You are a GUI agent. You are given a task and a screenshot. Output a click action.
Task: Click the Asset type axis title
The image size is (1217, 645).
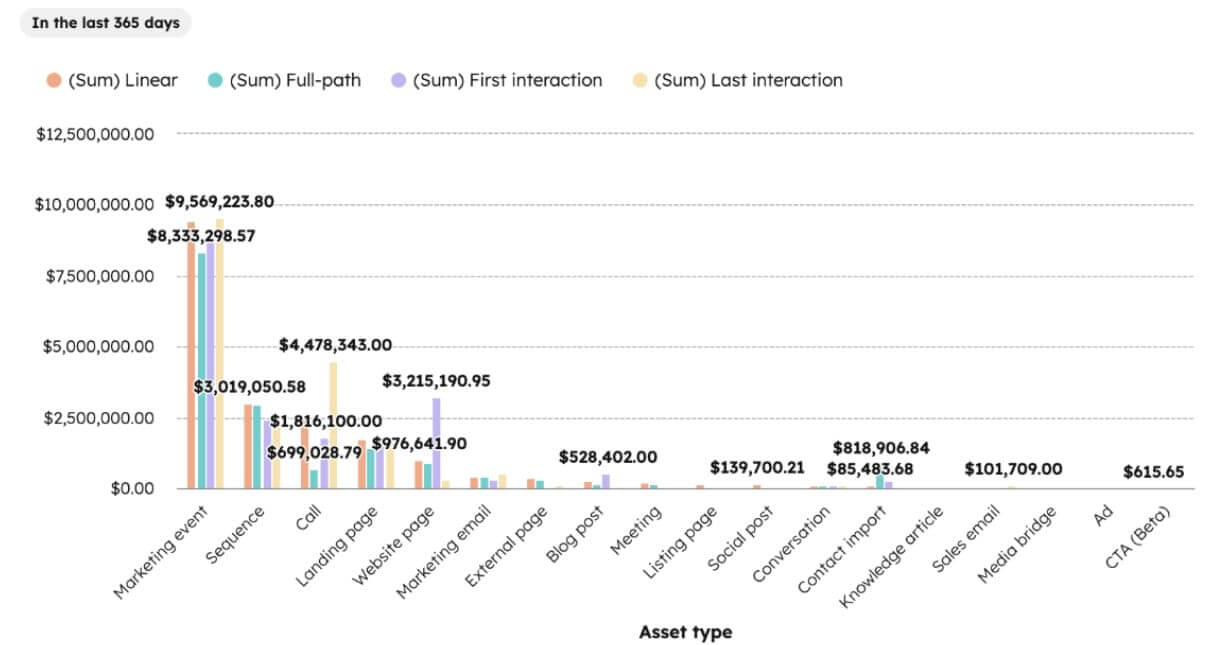(685, 632)
